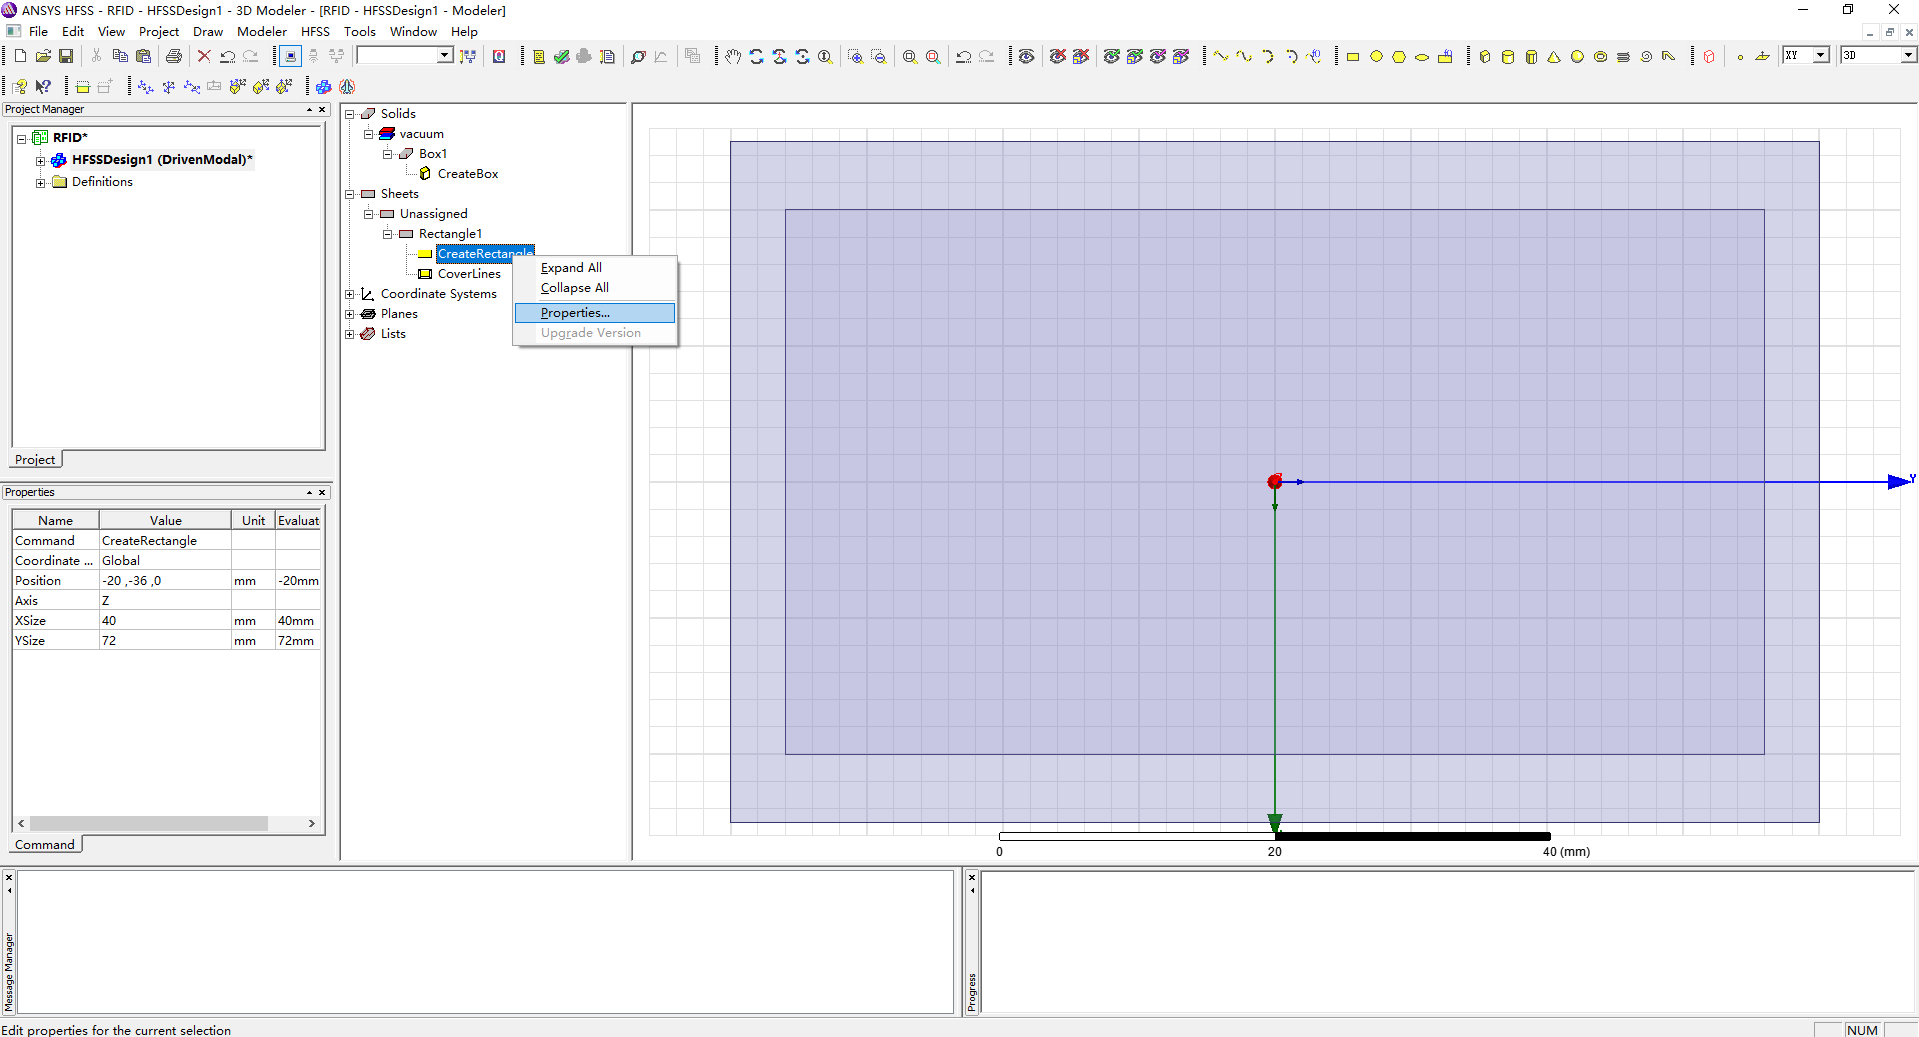Viewport: 1919px width, 1037px height.
Task: Click the red Delete X icon
Action: pos(204,57)
